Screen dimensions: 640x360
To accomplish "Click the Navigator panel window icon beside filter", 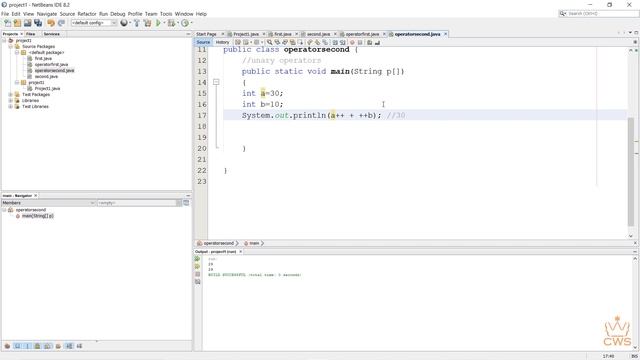I will coord(186,203).
